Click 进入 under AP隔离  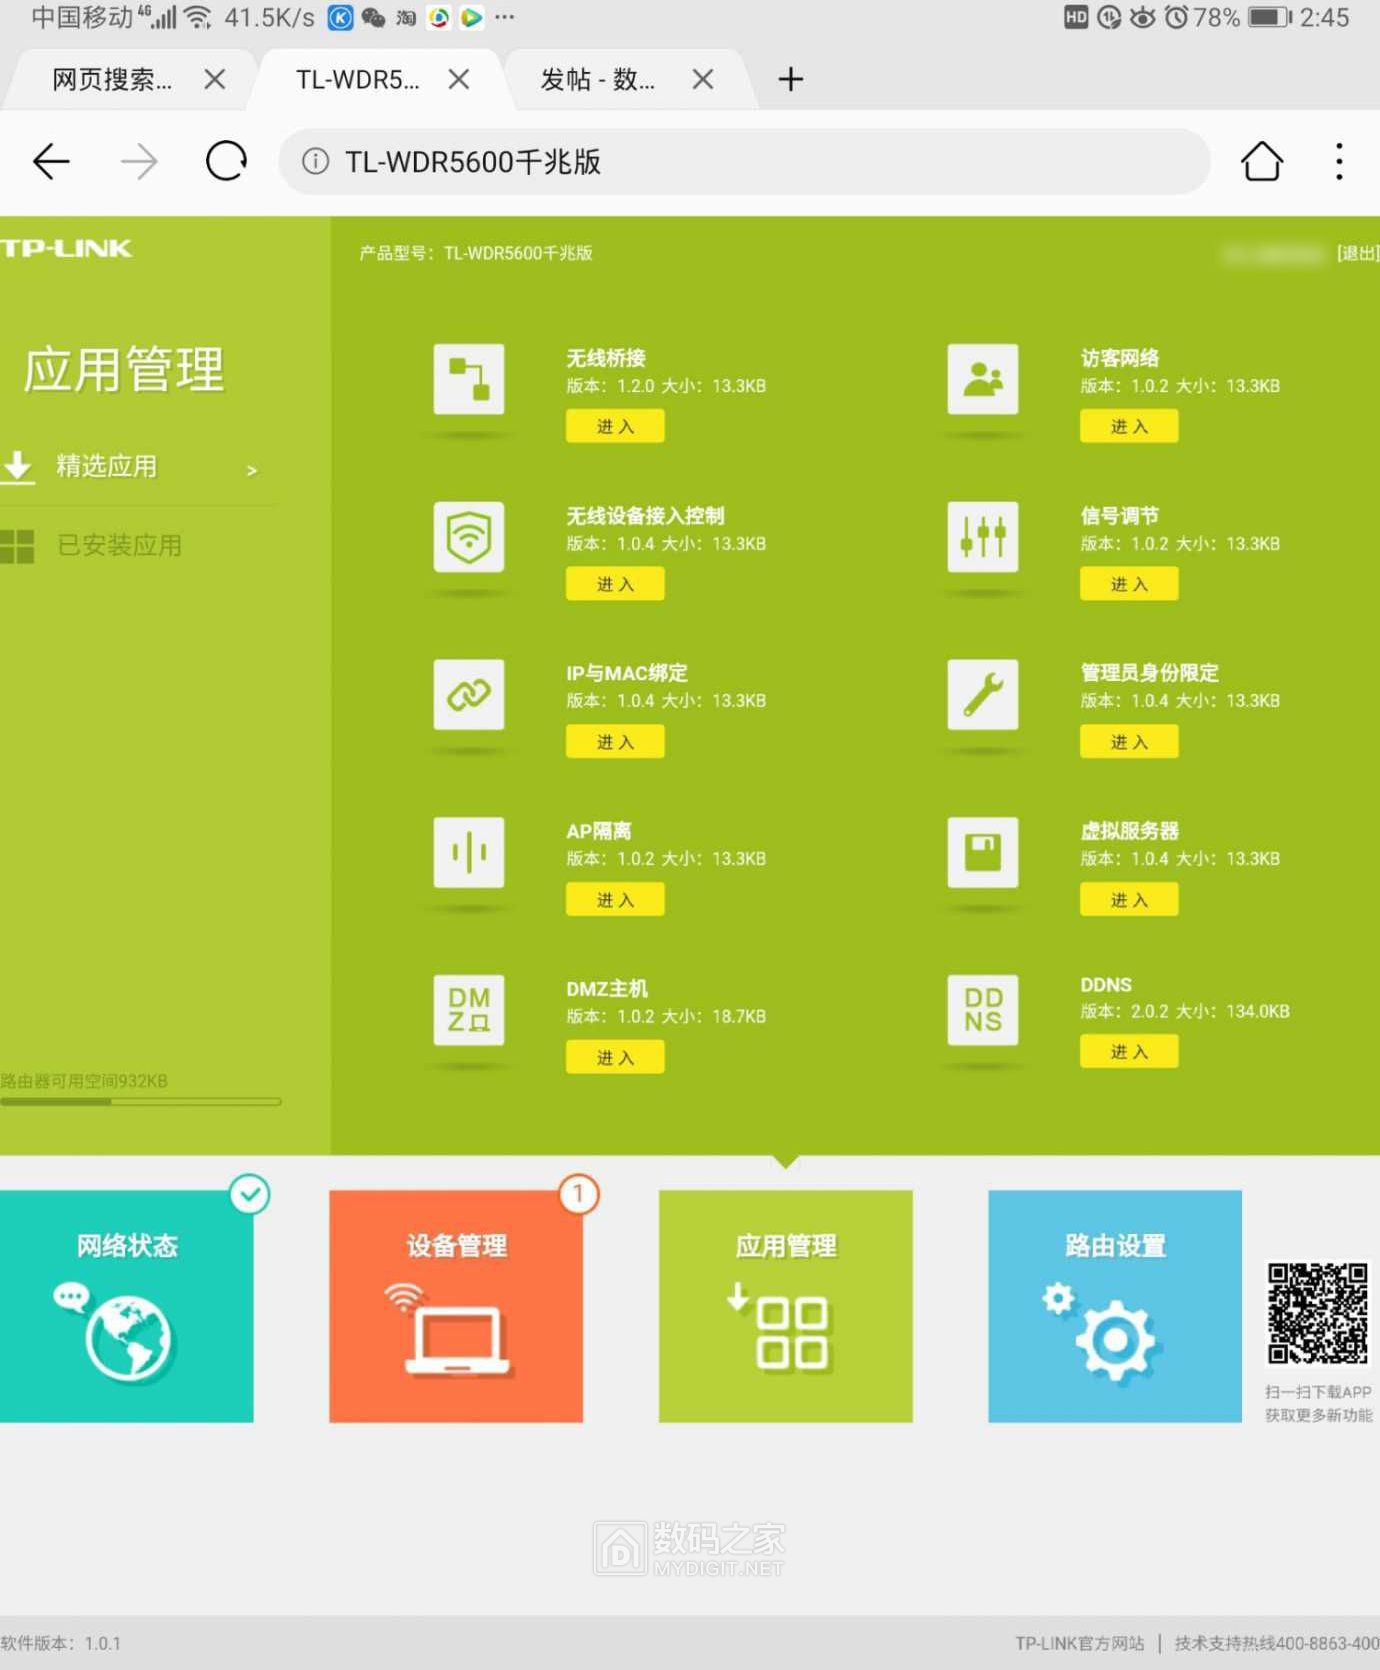click(615, 900)
